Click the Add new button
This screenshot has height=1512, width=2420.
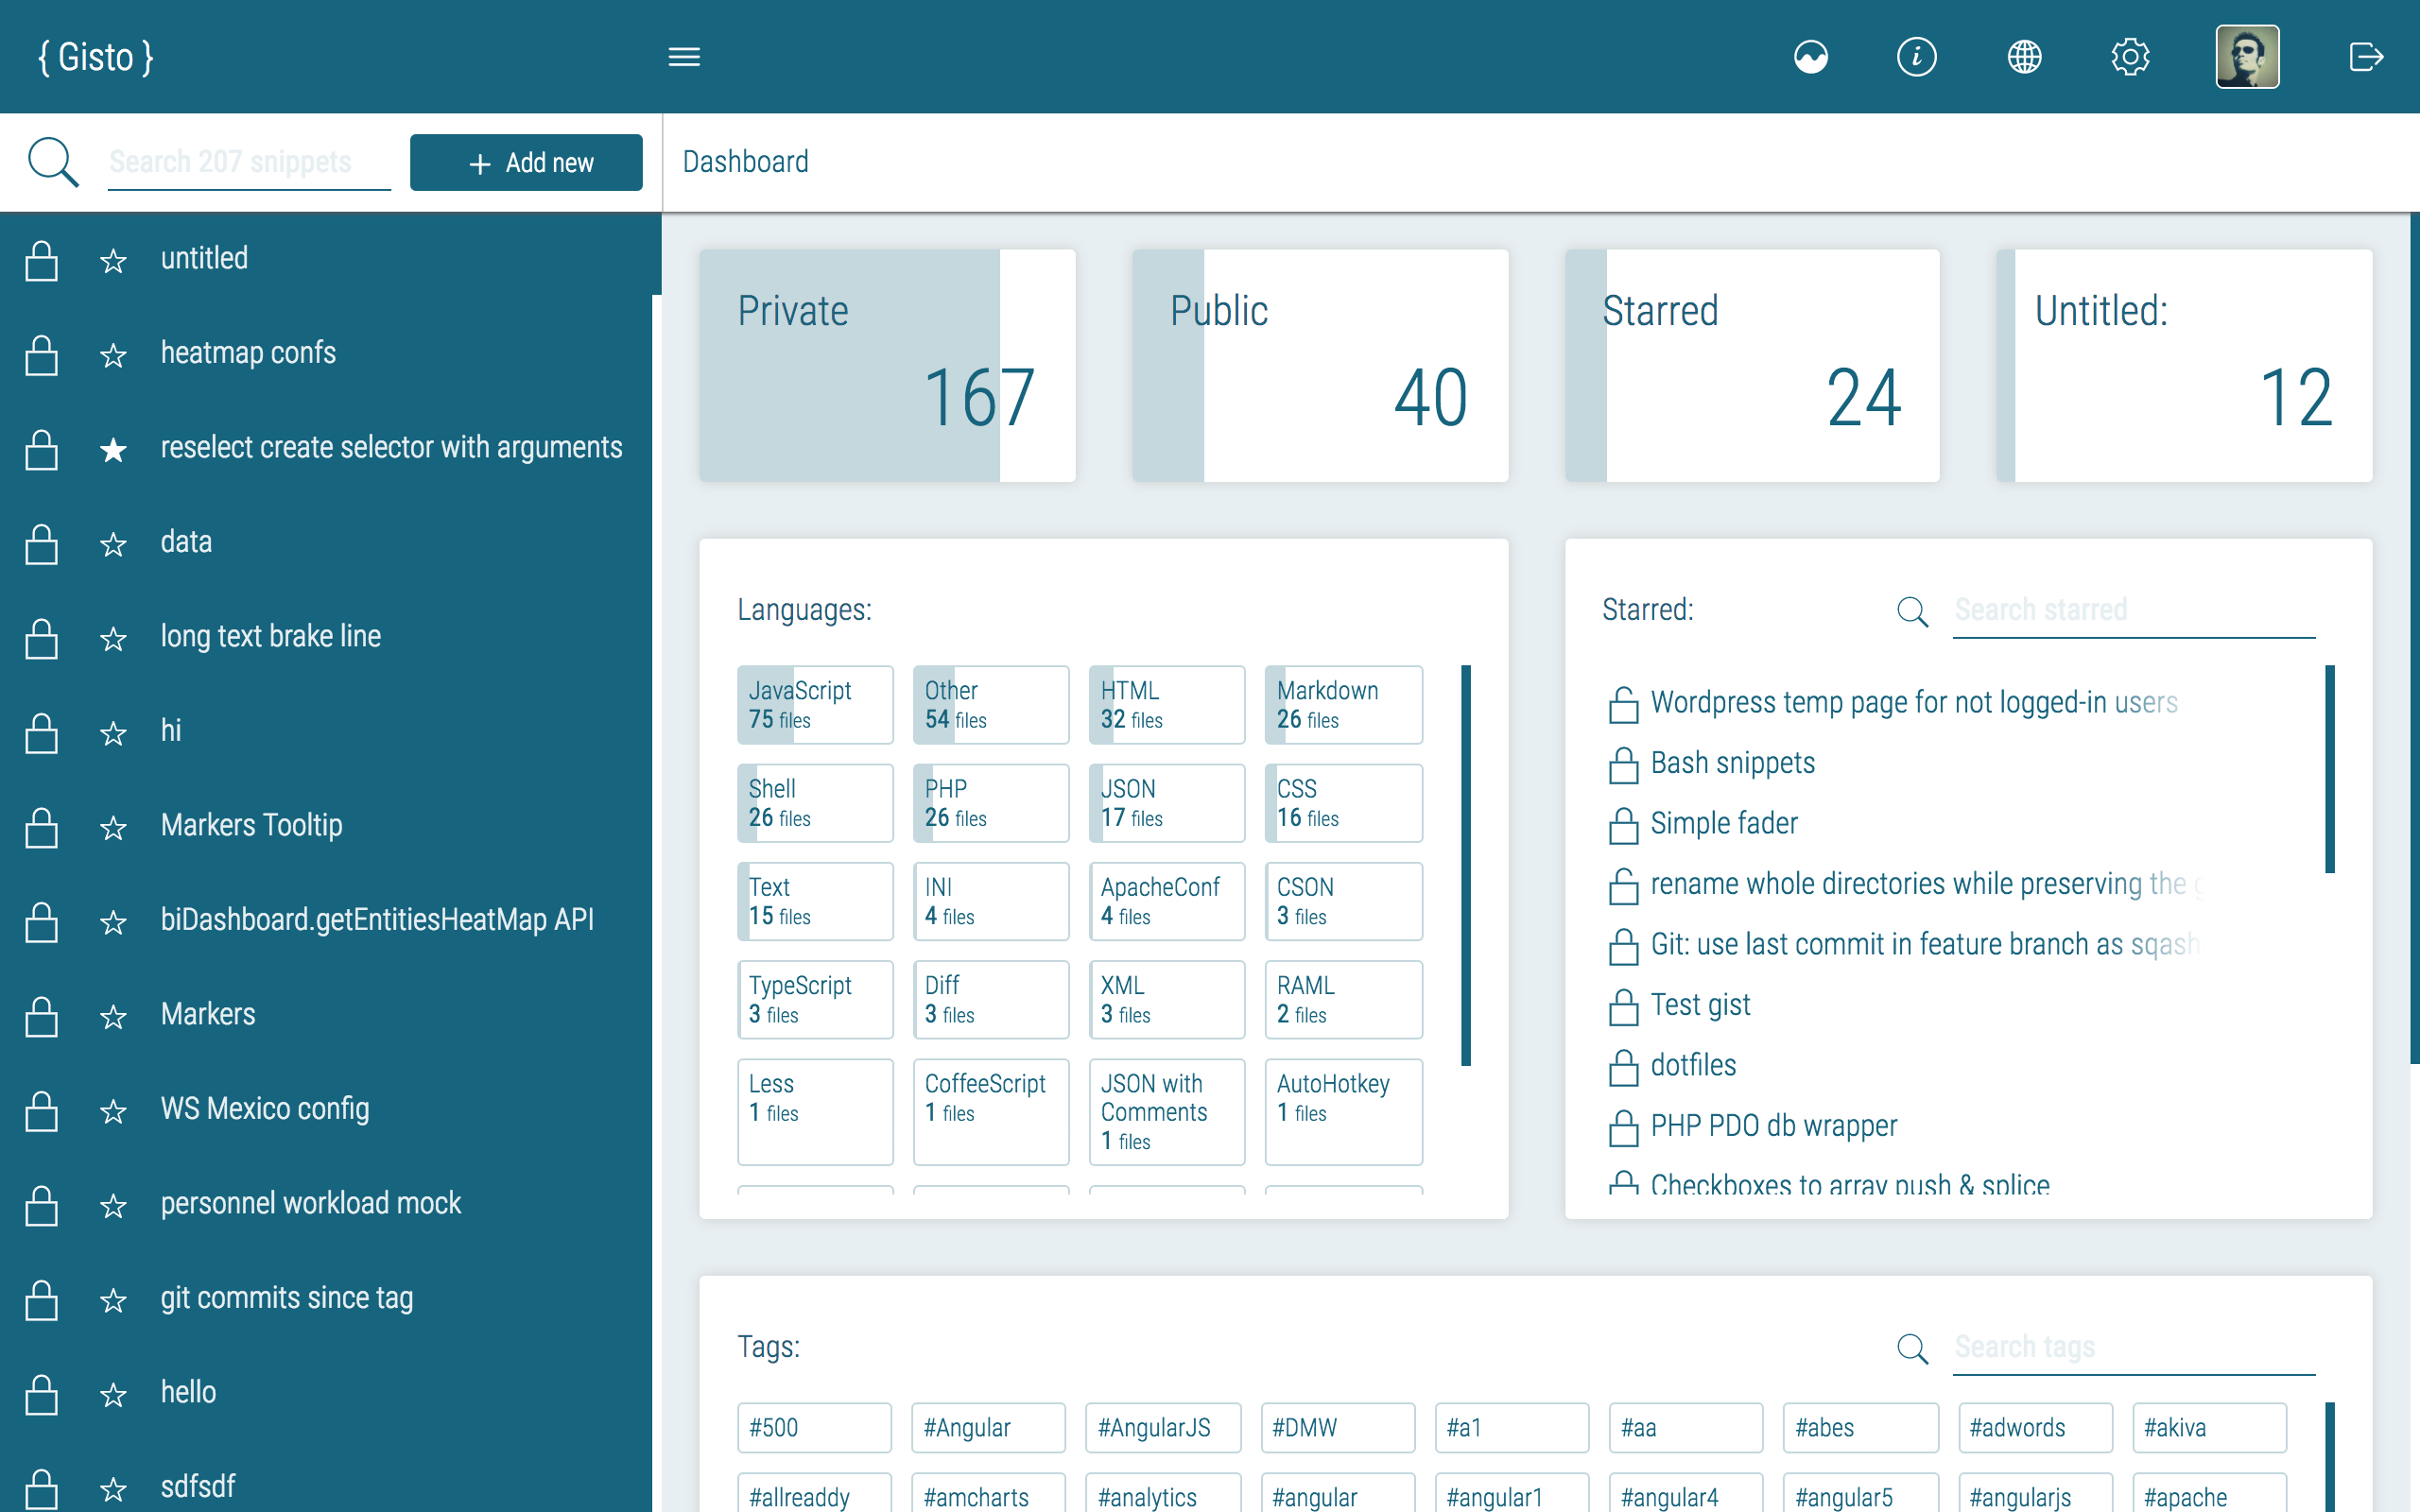click(526, 162)
